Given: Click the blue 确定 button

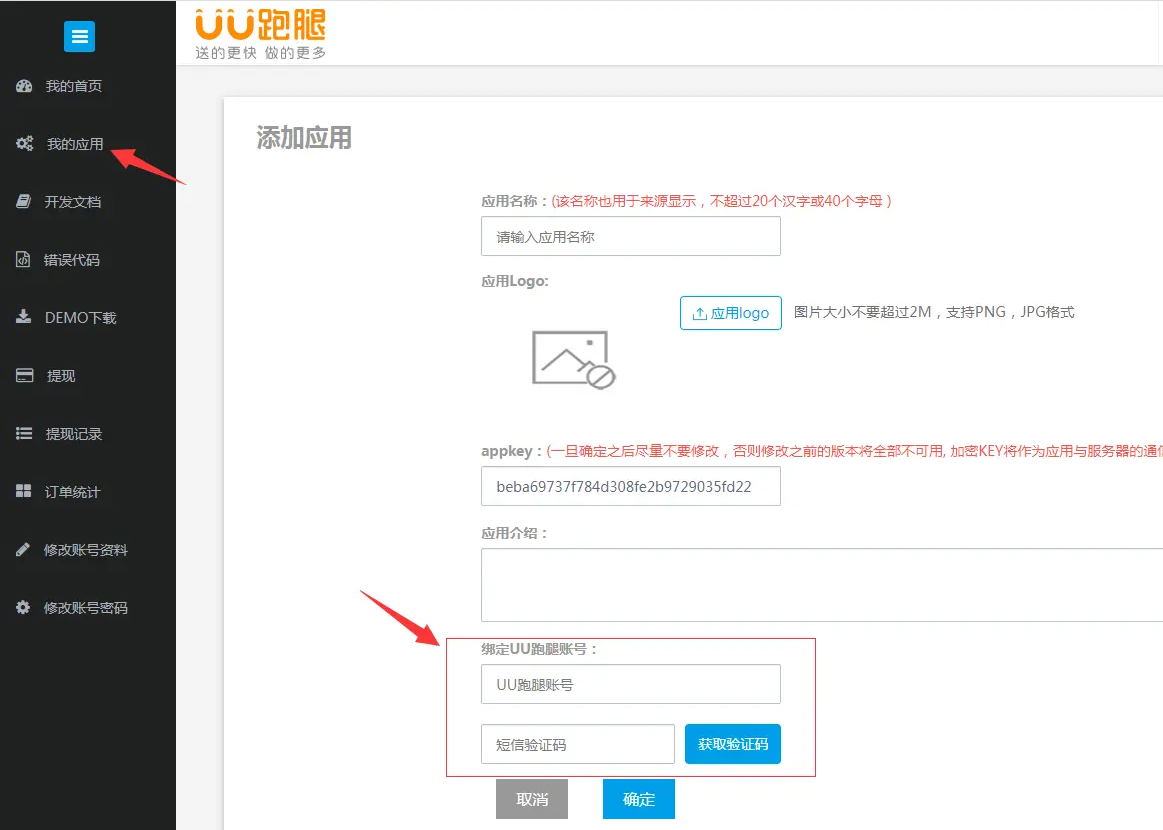Looking at the screenshot, I should tap(639, 799).
